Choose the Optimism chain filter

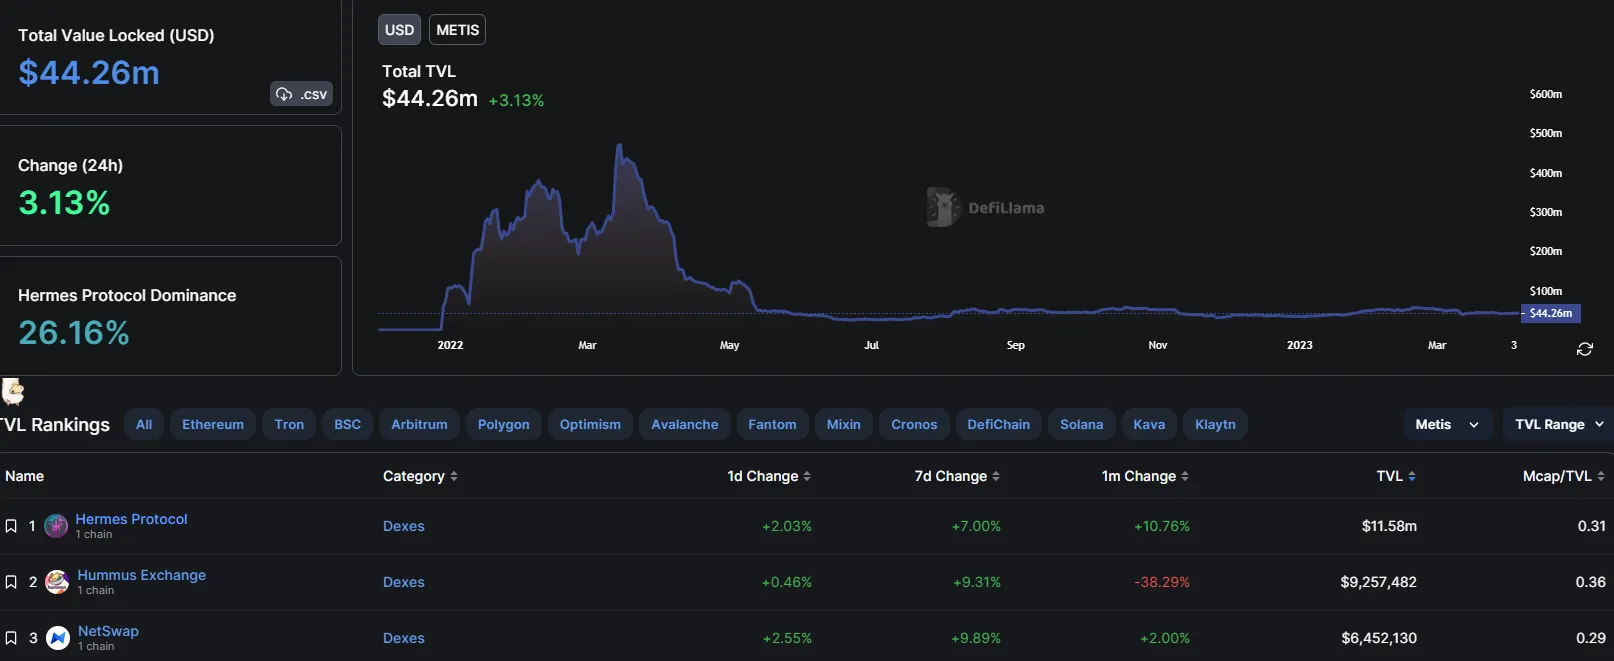(590, 424)
